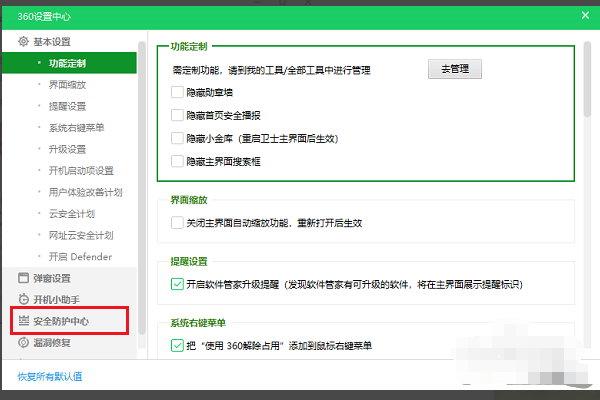Check the 隐藏首页安全播报 option
600x400 pixels.
point(177,115)
